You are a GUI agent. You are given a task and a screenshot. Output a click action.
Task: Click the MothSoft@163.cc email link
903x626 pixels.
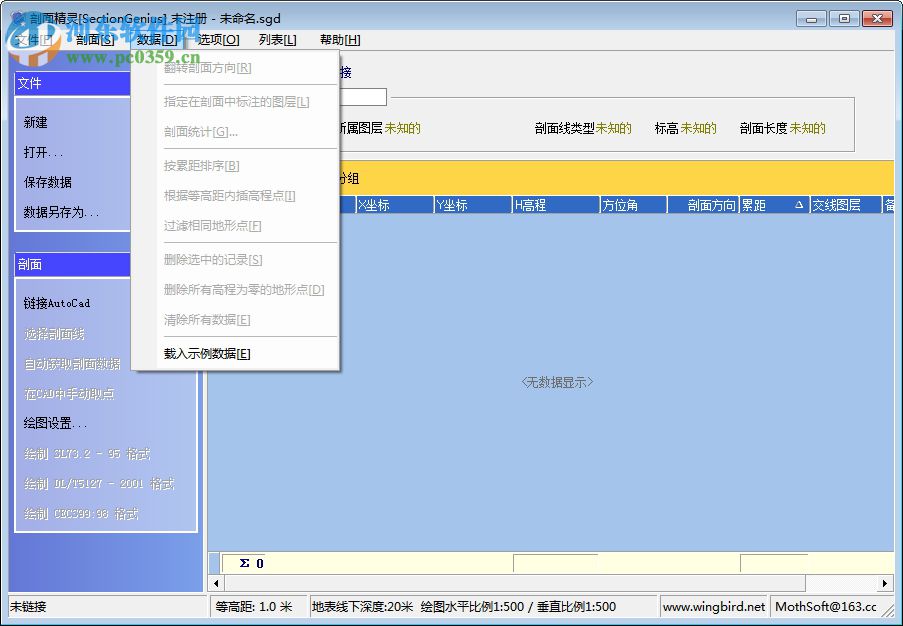click(827, 606)
